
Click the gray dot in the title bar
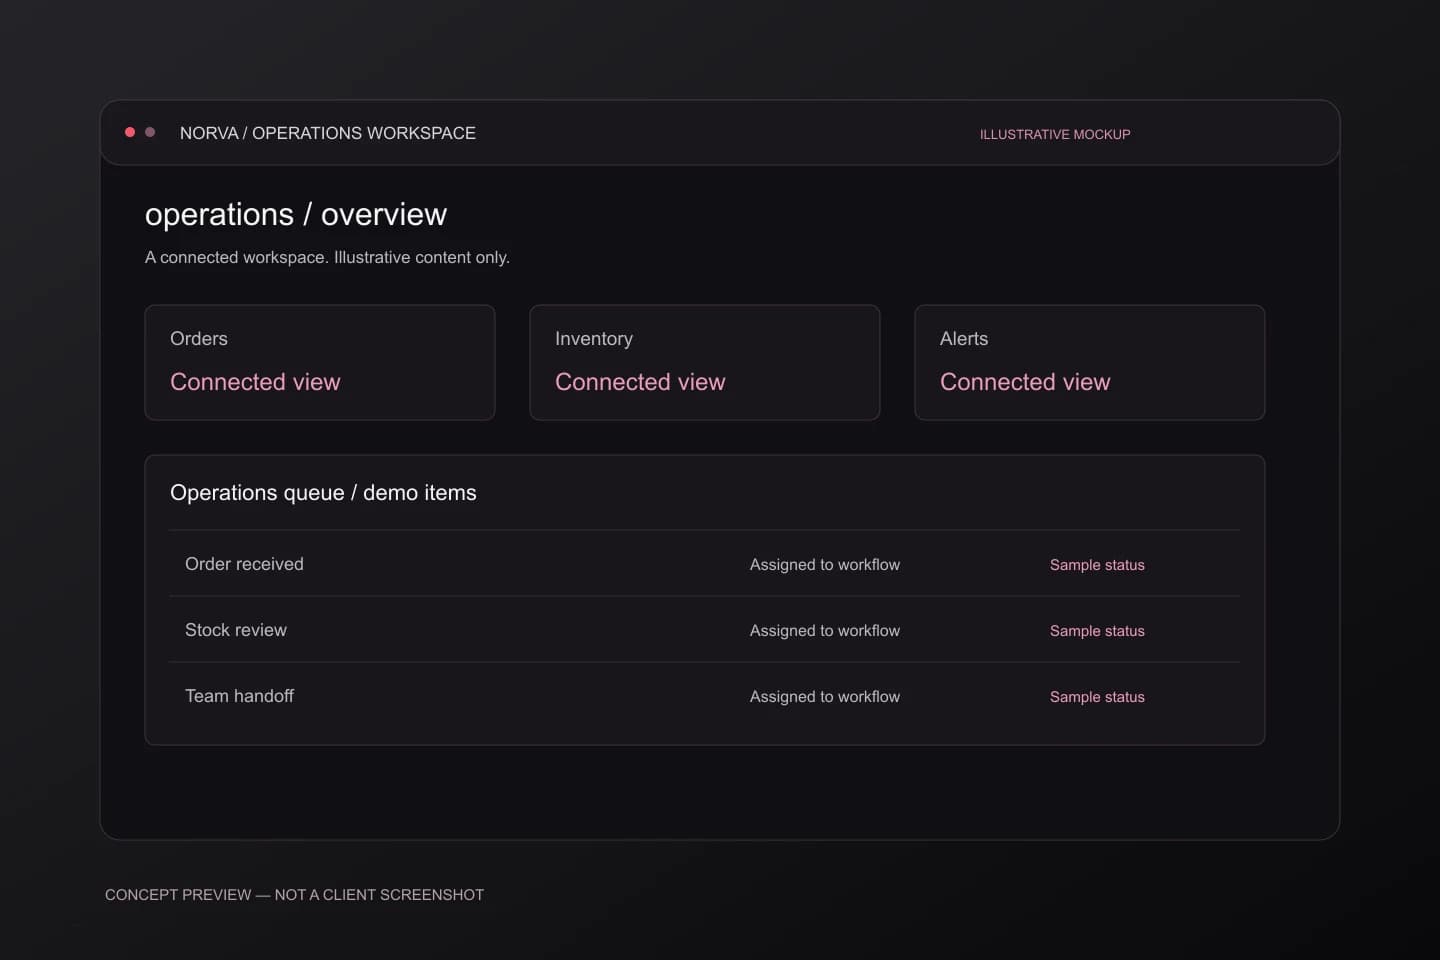tap(150, 132)
